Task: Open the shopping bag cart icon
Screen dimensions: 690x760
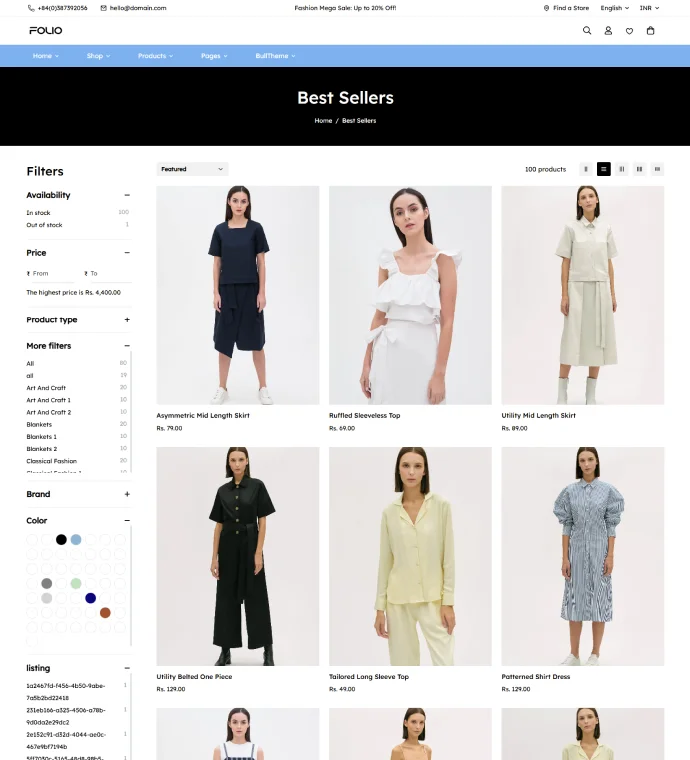Action: tap(651, 31)
